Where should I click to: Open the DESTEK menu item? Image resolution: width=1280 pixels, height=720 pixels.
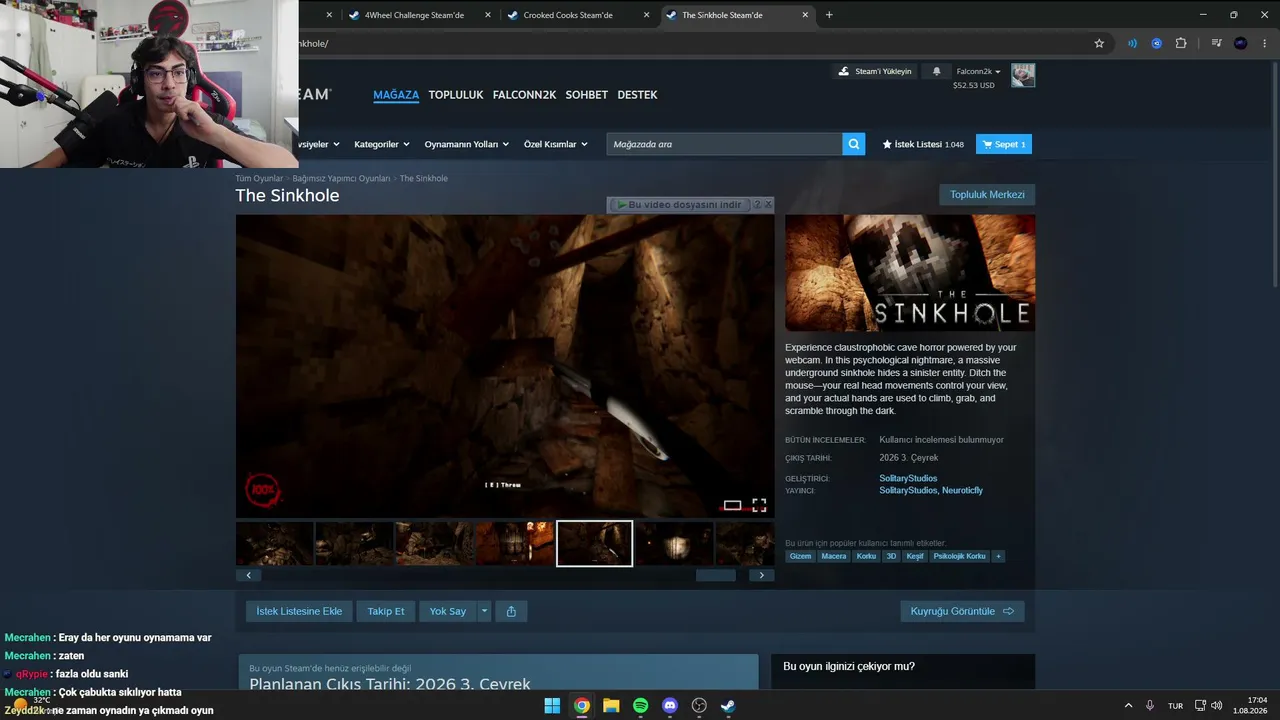[x=637, y=95]
